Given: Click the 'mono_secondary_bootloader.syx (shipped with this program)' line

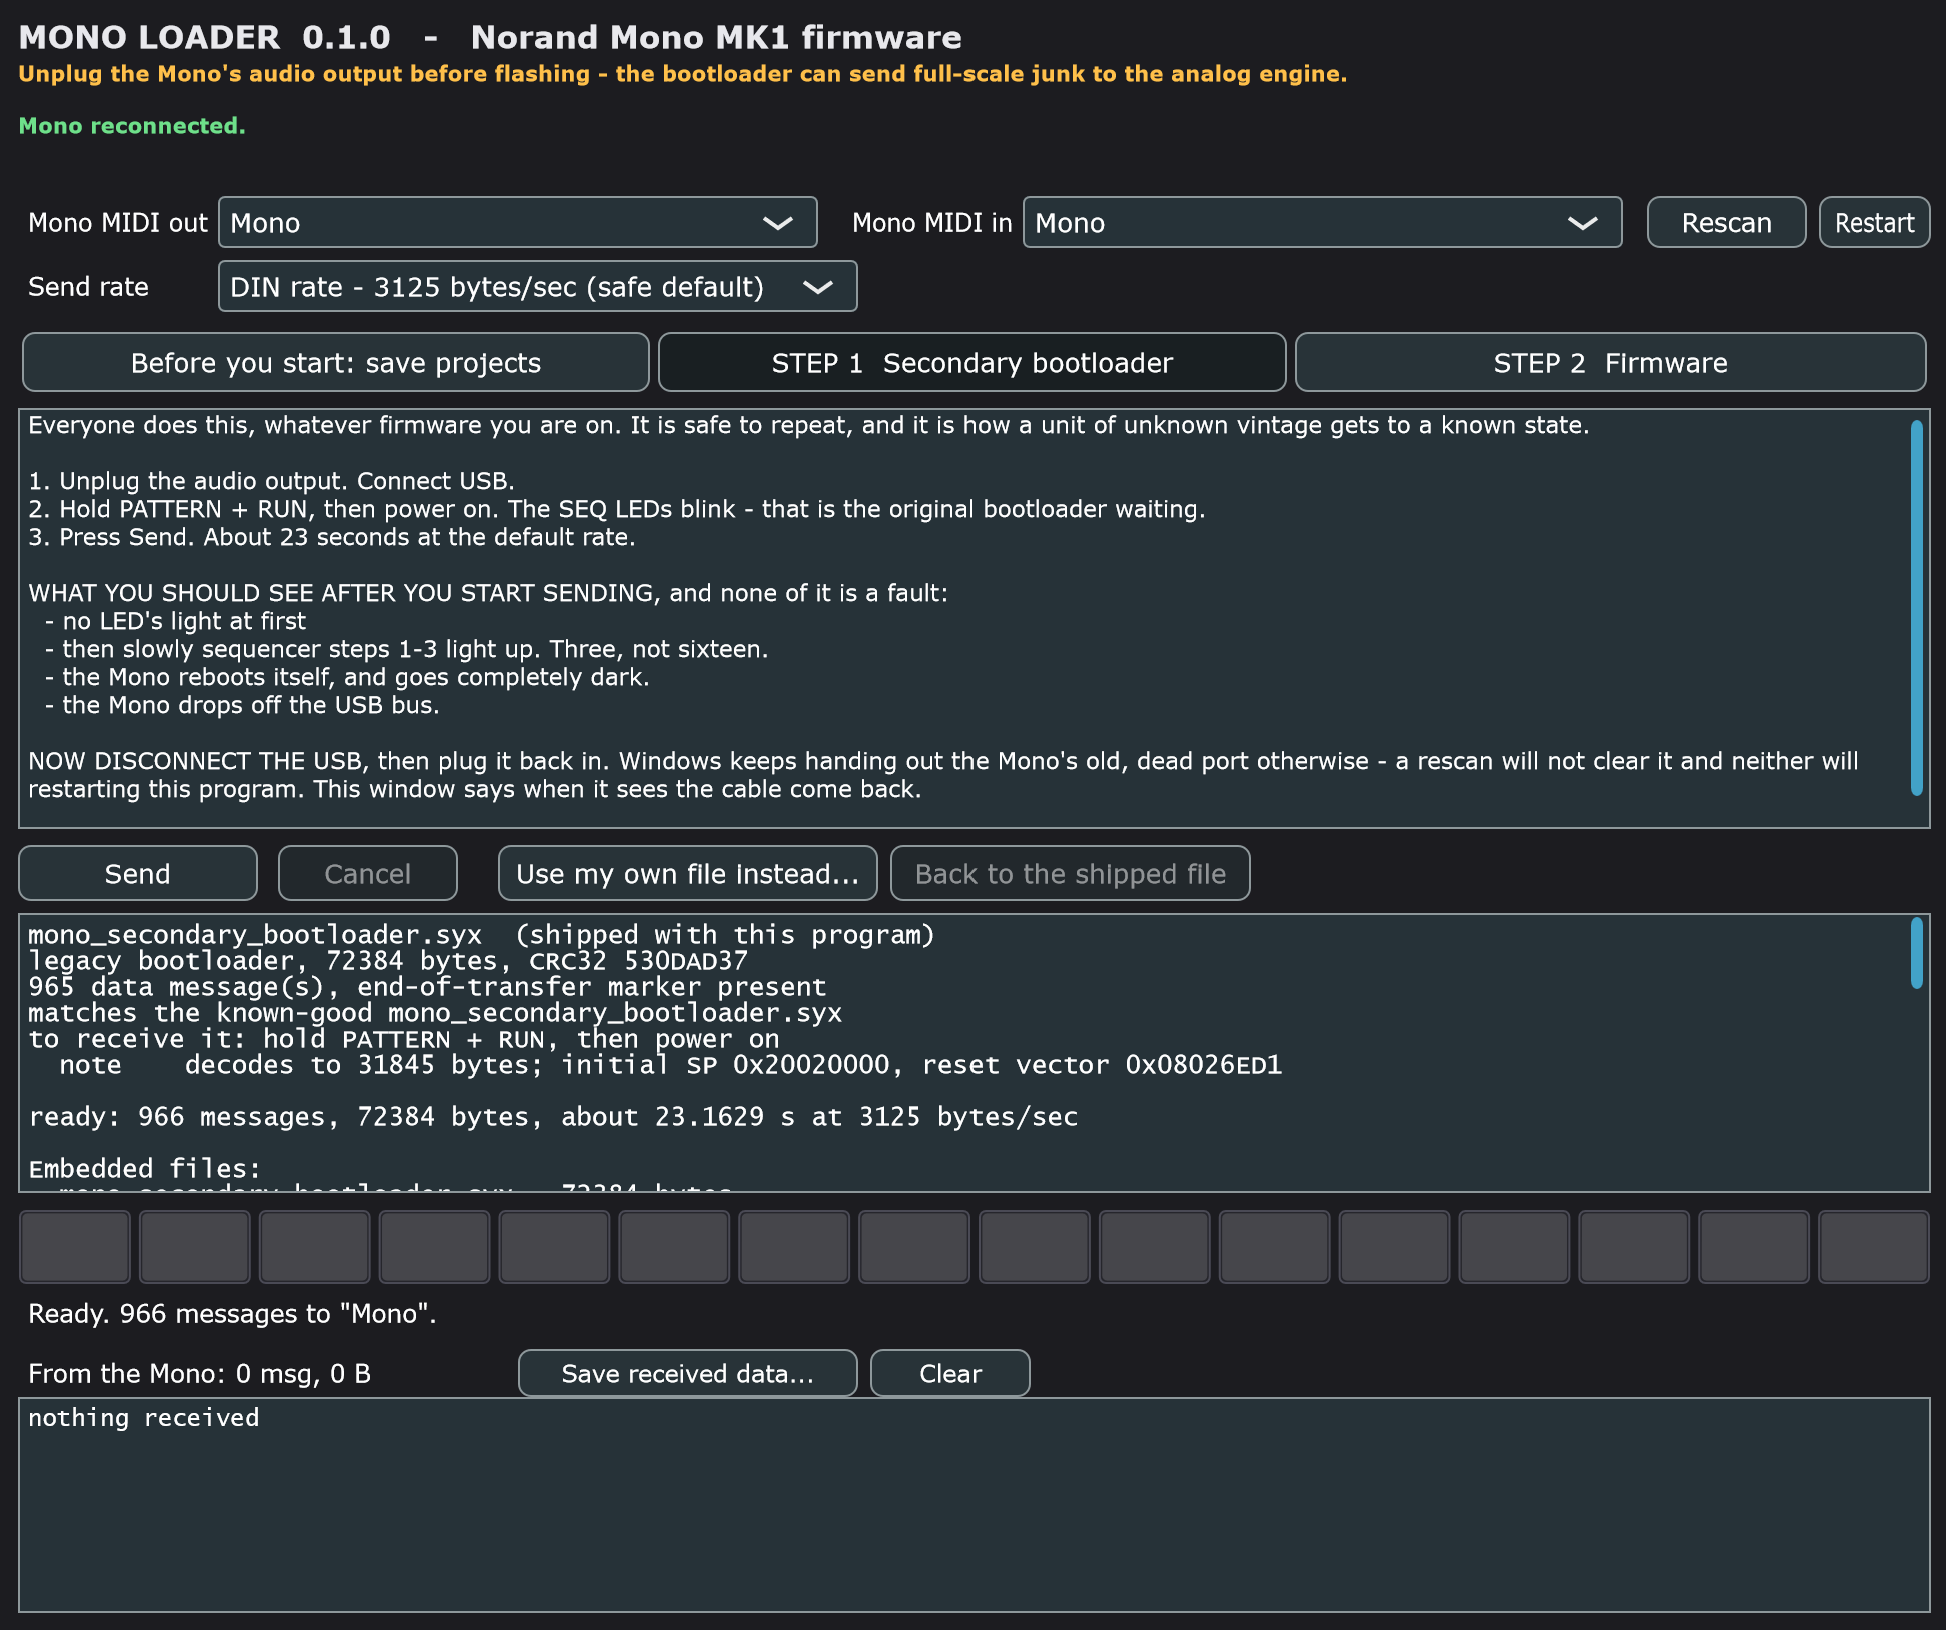Looking at the screenshot, I should coord(481,935).
